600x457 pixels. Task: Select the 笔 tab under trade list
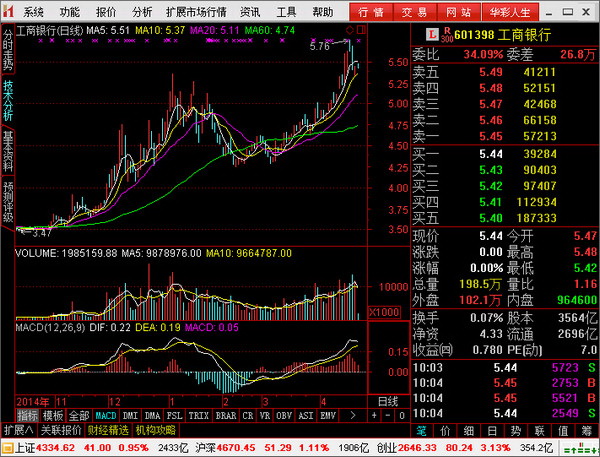[x=421, y=431]
